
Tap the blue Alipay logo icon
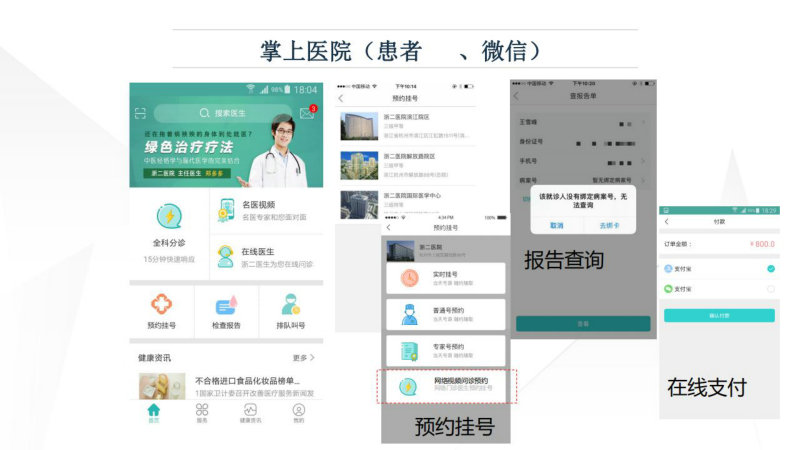tap(668, 268)
